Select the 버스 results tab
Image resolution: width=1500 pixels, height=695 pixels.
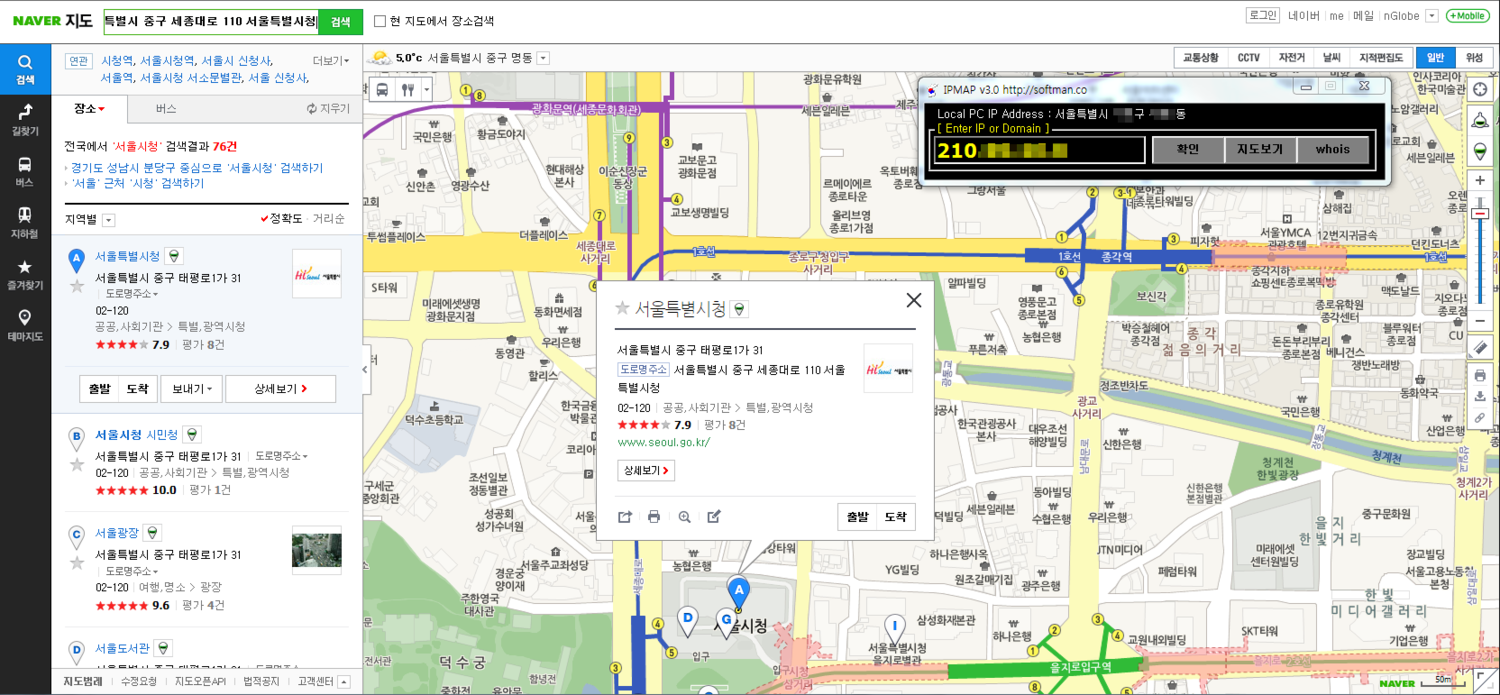166,109
